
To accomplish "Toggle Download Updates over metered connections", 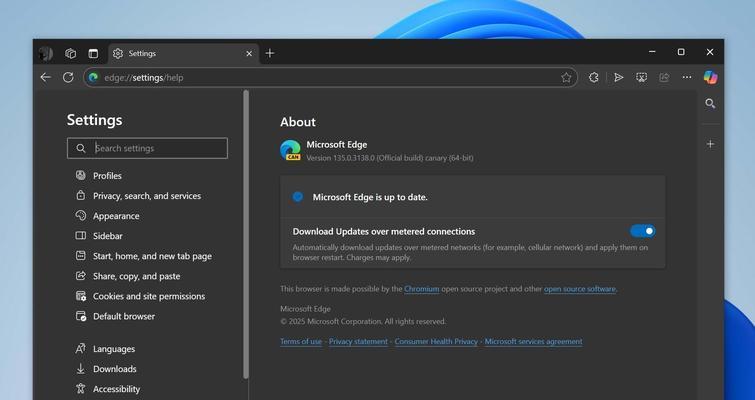I will [x=642, y=231].
